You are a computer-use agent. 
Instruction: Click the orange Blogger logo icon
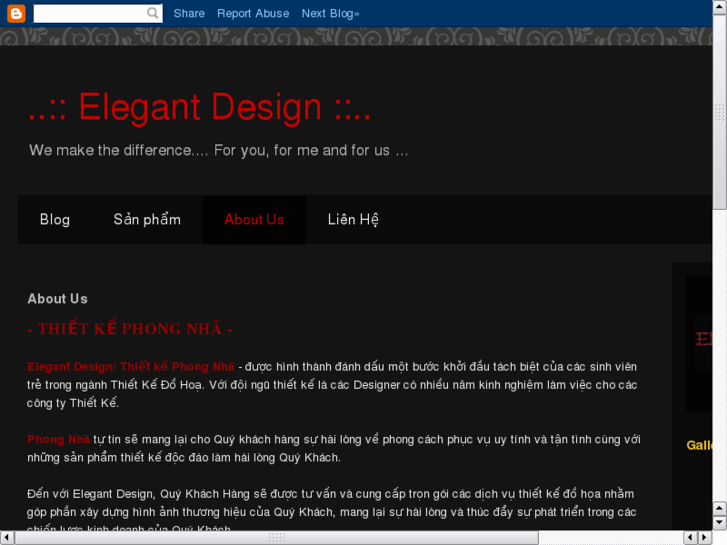[16, 13]
